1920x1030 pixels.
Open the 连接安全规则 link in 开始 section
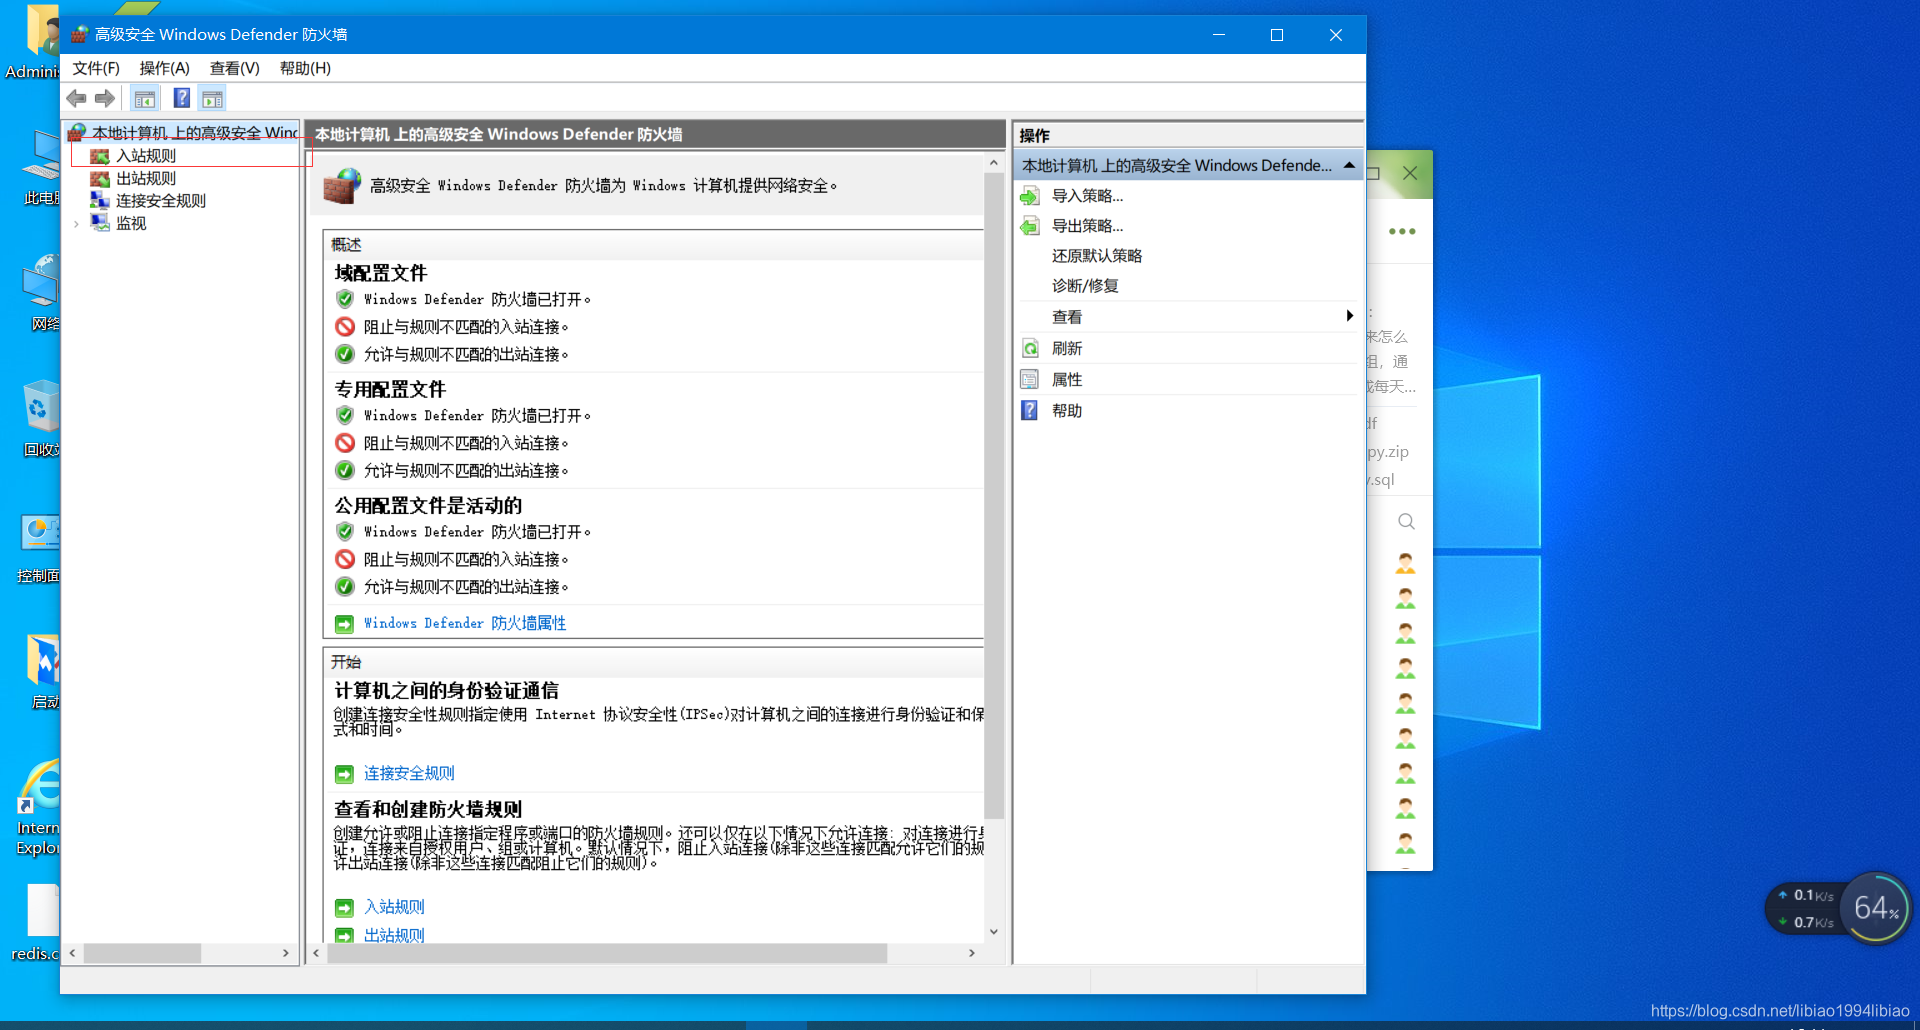[409, 773]
